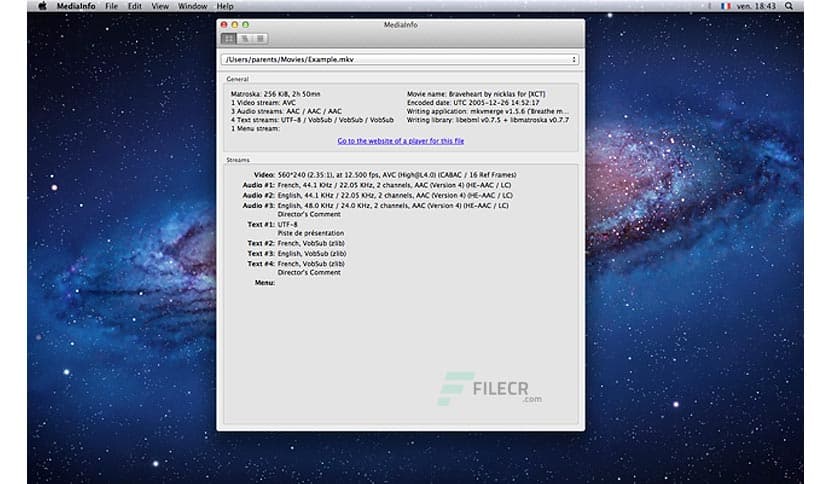Click 'Piste de présentation' text

pos(311,233)
